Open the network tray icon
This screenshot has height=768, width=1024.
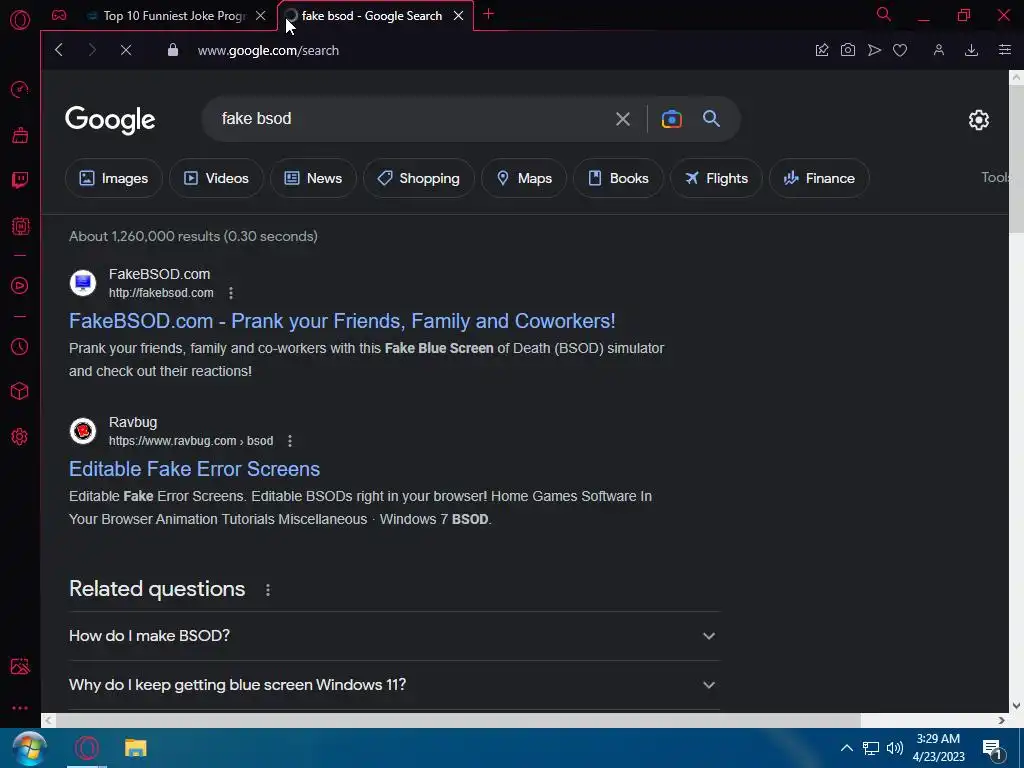click(x=871, y=748)
